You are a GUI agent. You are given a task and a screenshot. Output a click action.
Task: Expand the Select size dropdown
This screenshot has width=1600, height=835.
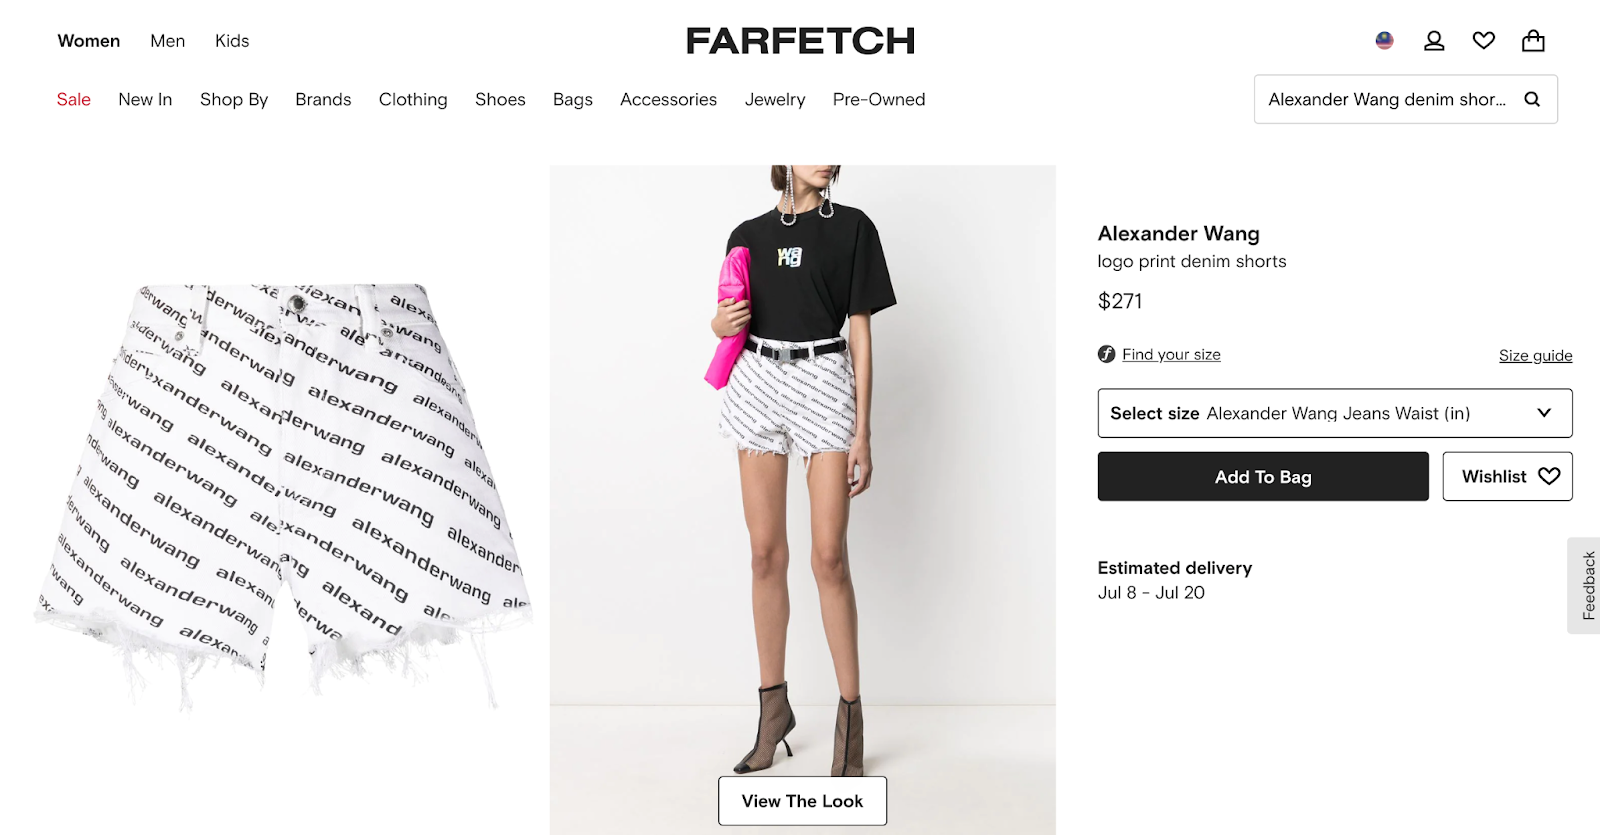tap(1335, 413)
